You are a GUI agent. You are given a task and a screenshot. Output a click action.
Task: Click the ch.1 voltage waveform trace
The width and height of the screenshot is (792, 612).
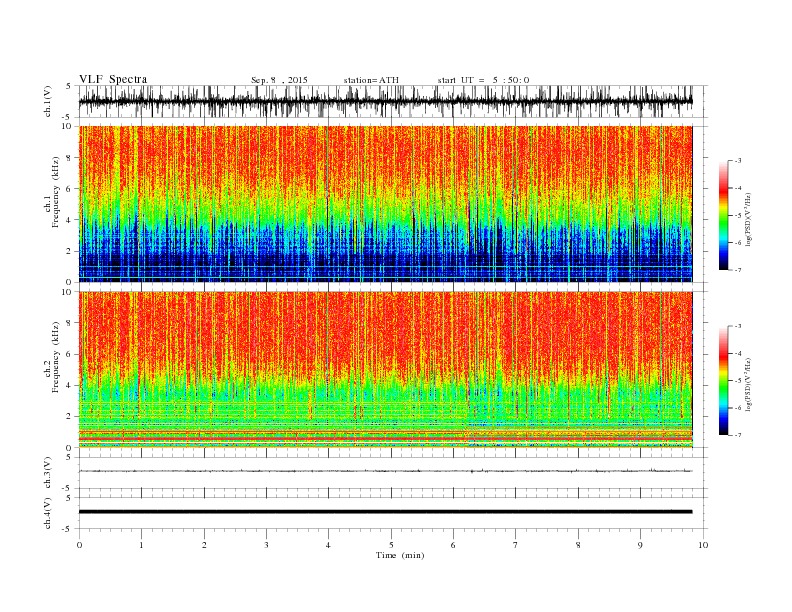coord(385,101)
